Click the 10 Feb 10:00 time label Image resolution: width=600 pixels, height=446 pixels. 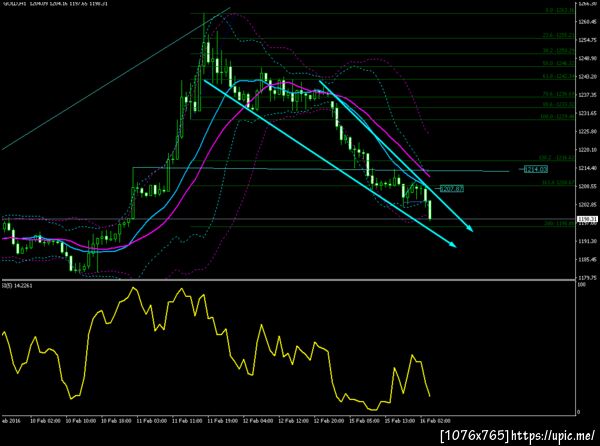point(81,421)
